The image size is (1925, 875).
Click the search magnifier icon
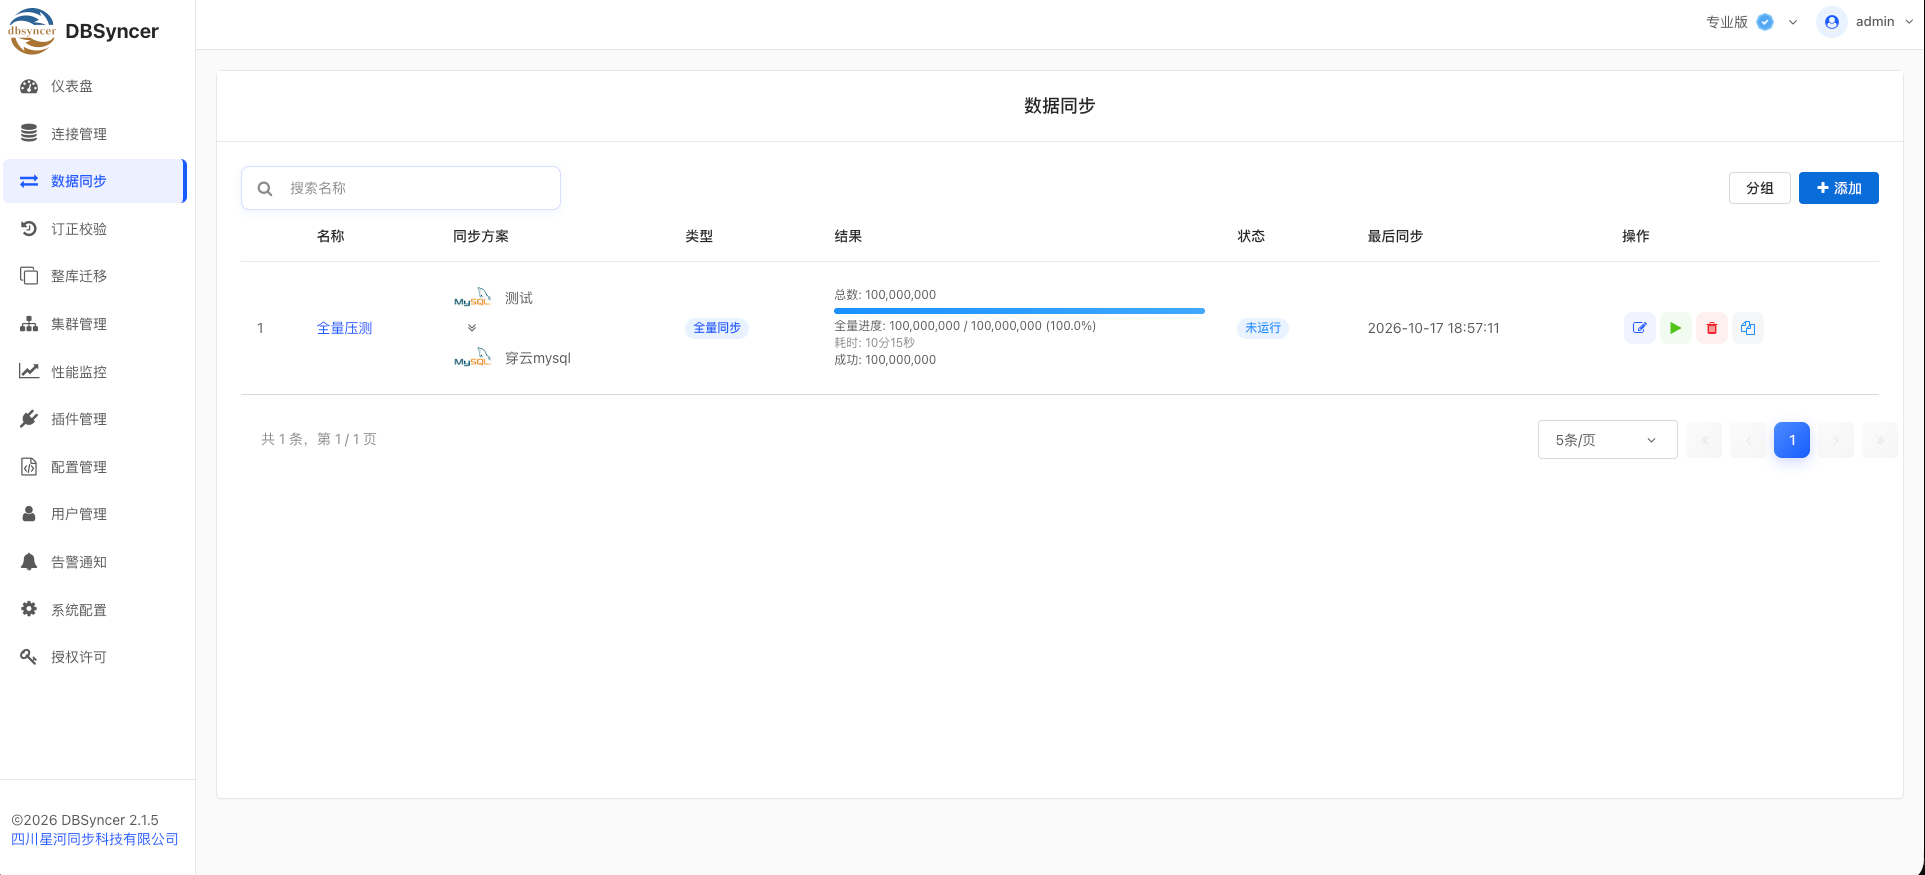(x=265, y=188)
